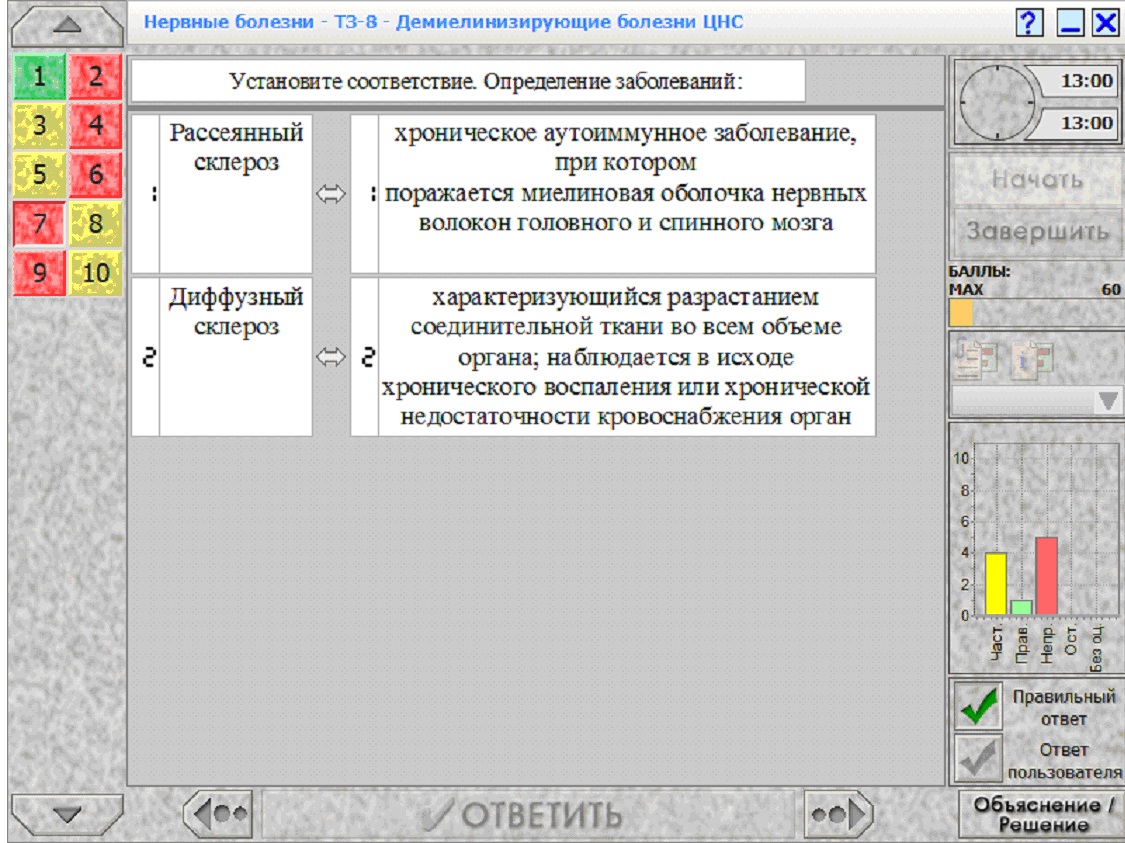Open the help question mark icon

(x=1030, y=23)
